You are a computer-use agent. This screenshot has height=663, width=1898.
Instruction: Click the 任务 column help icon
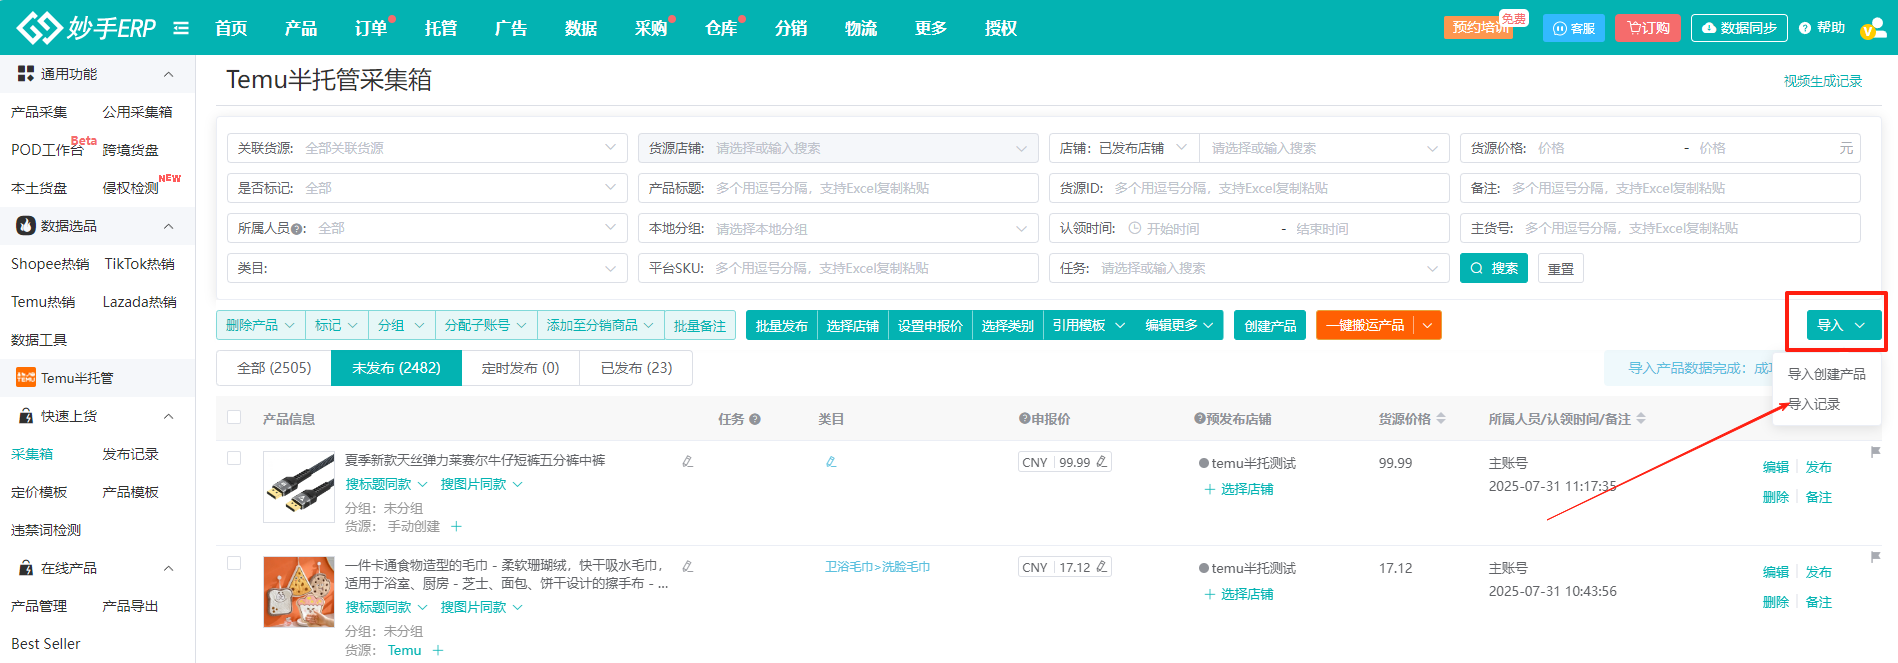coord(755,419)
